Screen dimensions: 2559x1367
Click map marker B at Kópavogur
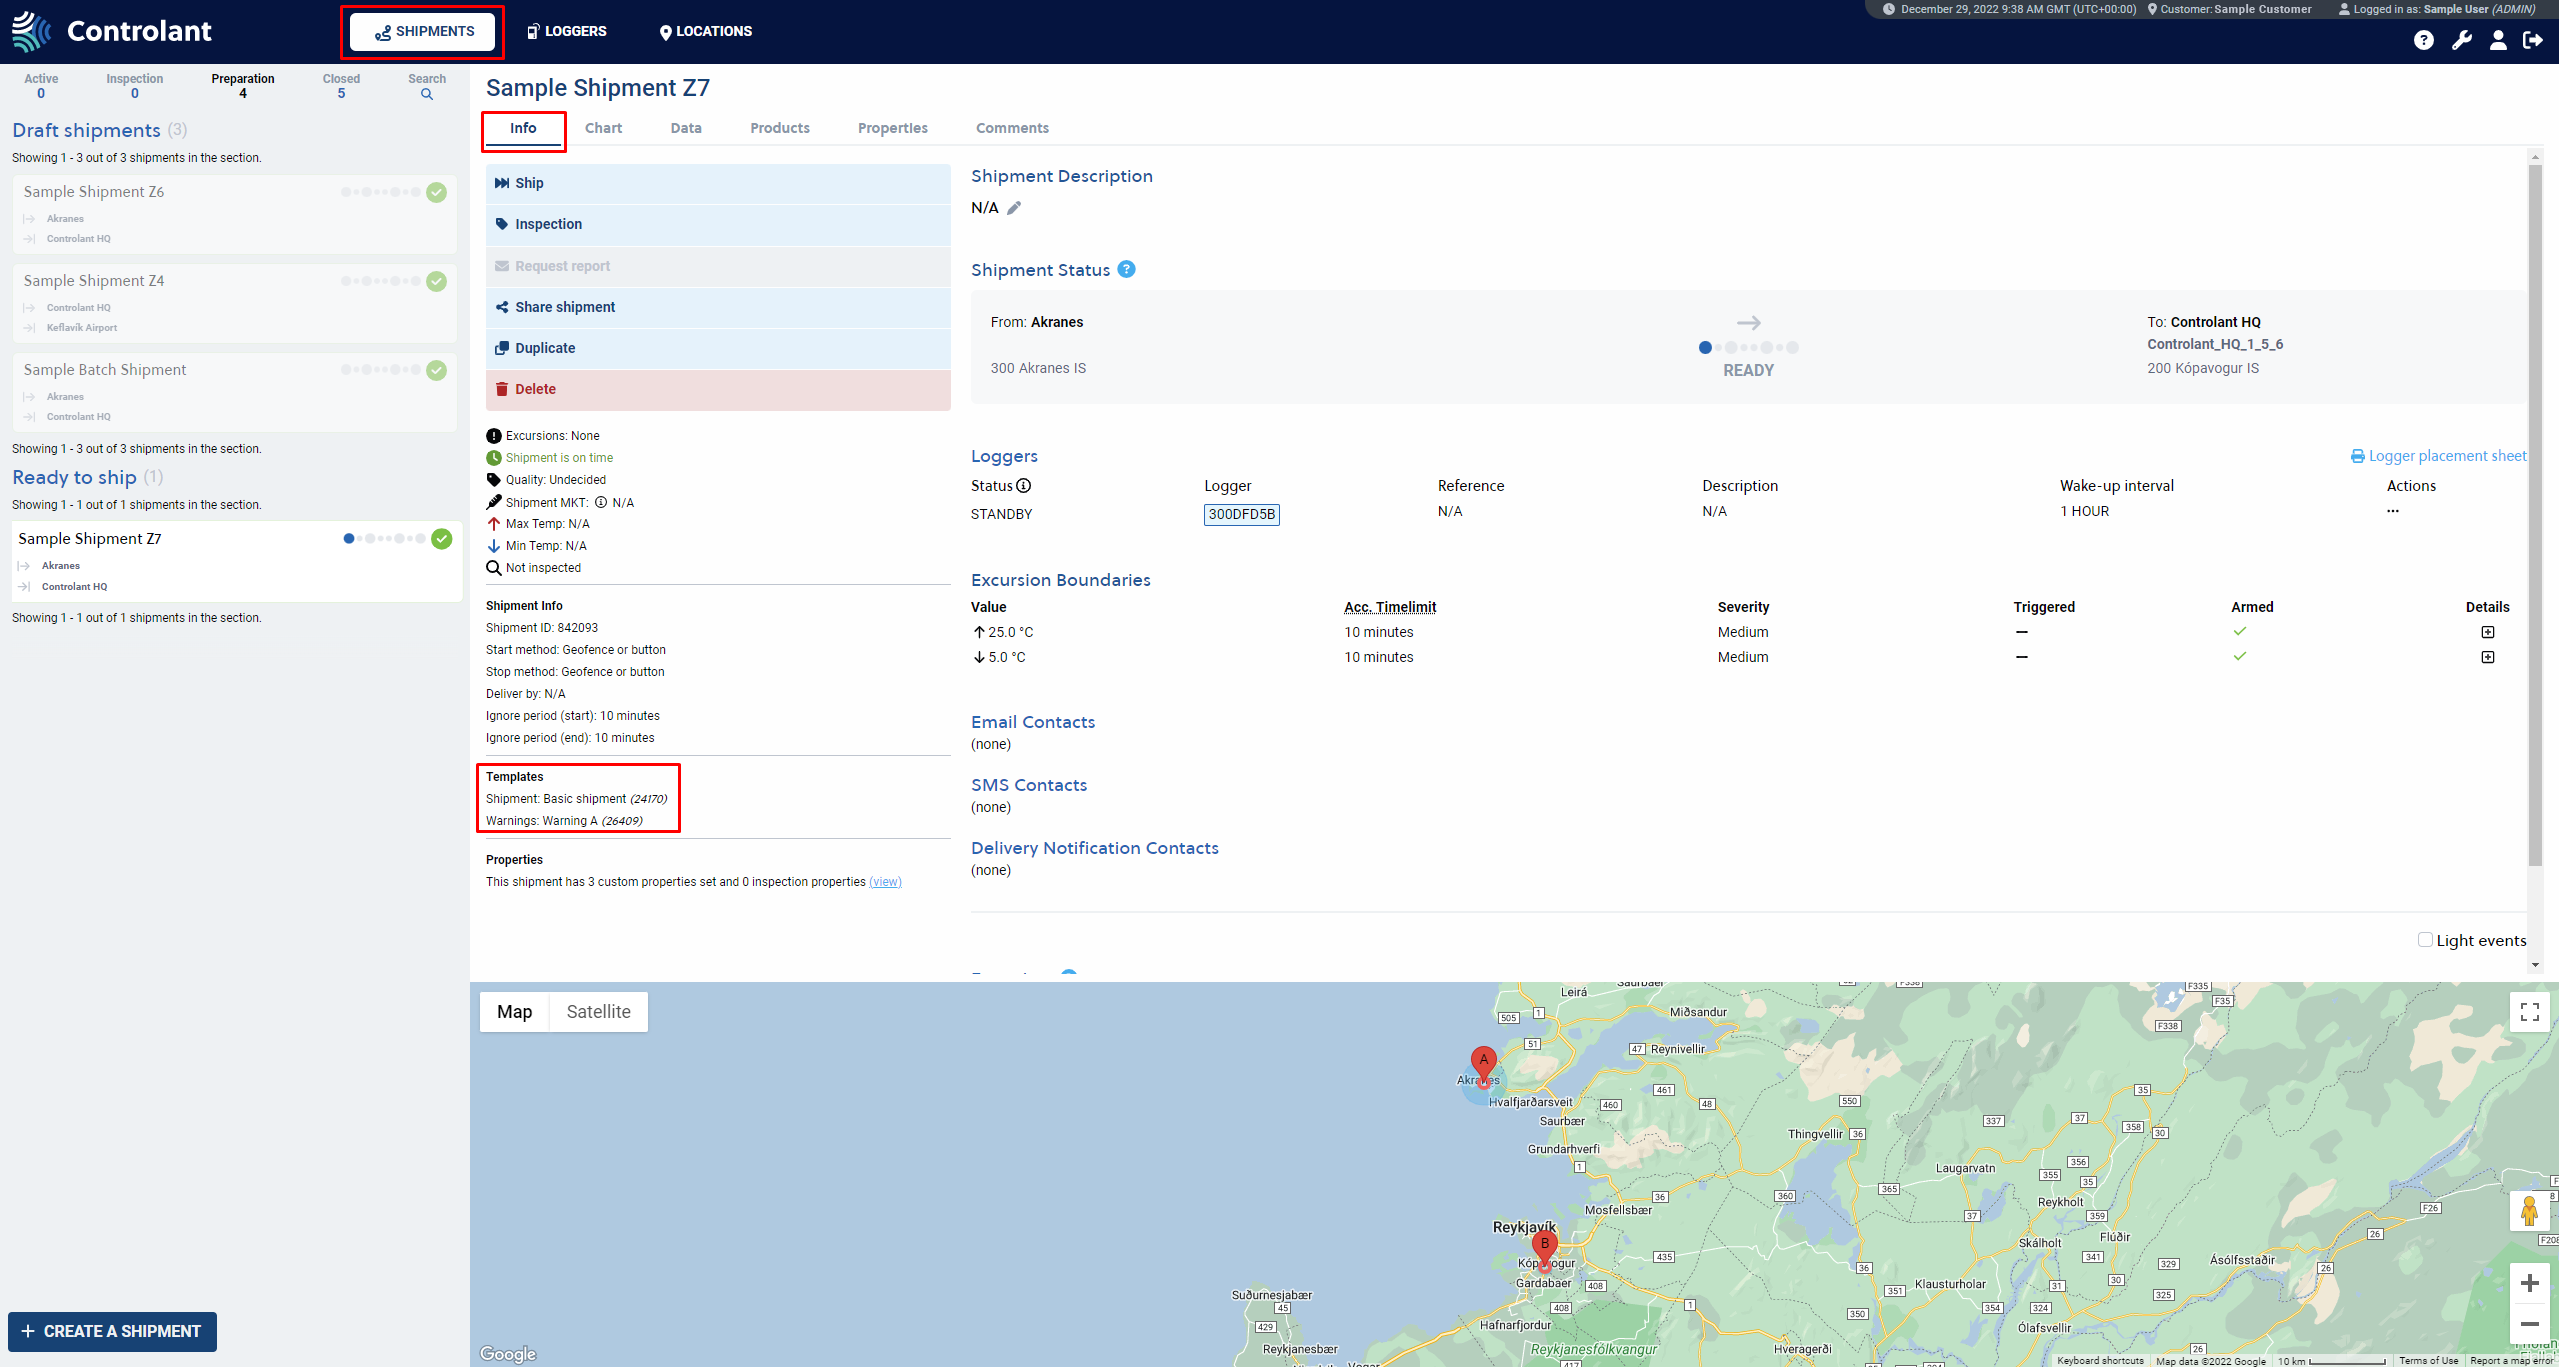click(1545, 1249)
